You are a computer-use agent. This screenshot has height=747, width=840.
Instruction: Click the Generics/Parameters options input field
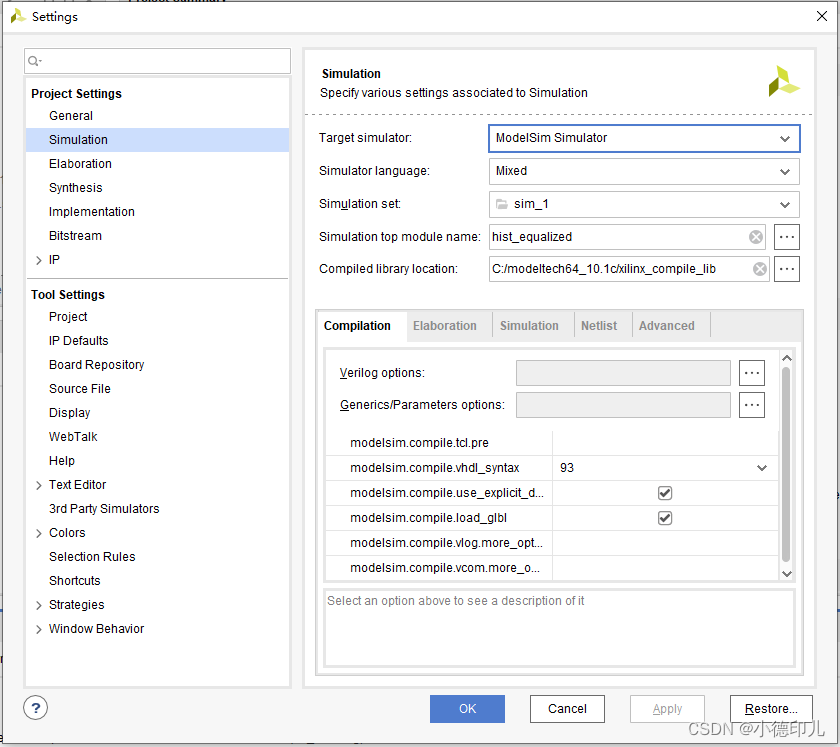(623, 405)
